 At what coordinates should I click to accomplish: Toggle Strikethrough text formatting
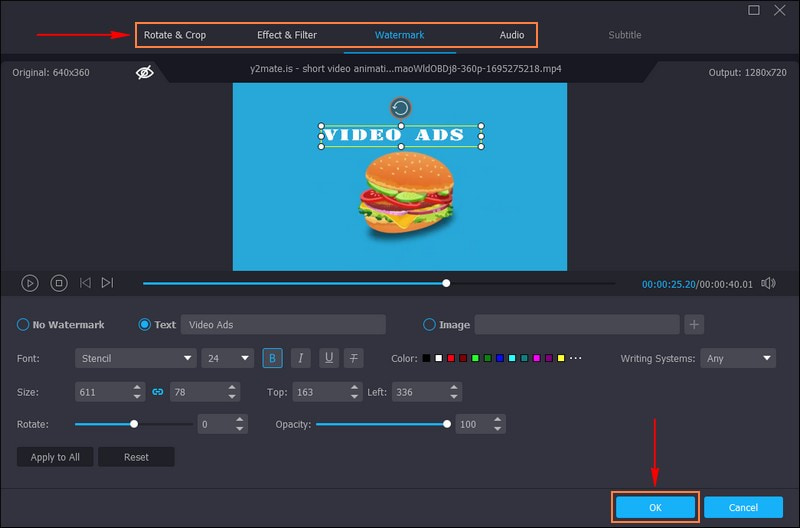click(x=355, y=358)
